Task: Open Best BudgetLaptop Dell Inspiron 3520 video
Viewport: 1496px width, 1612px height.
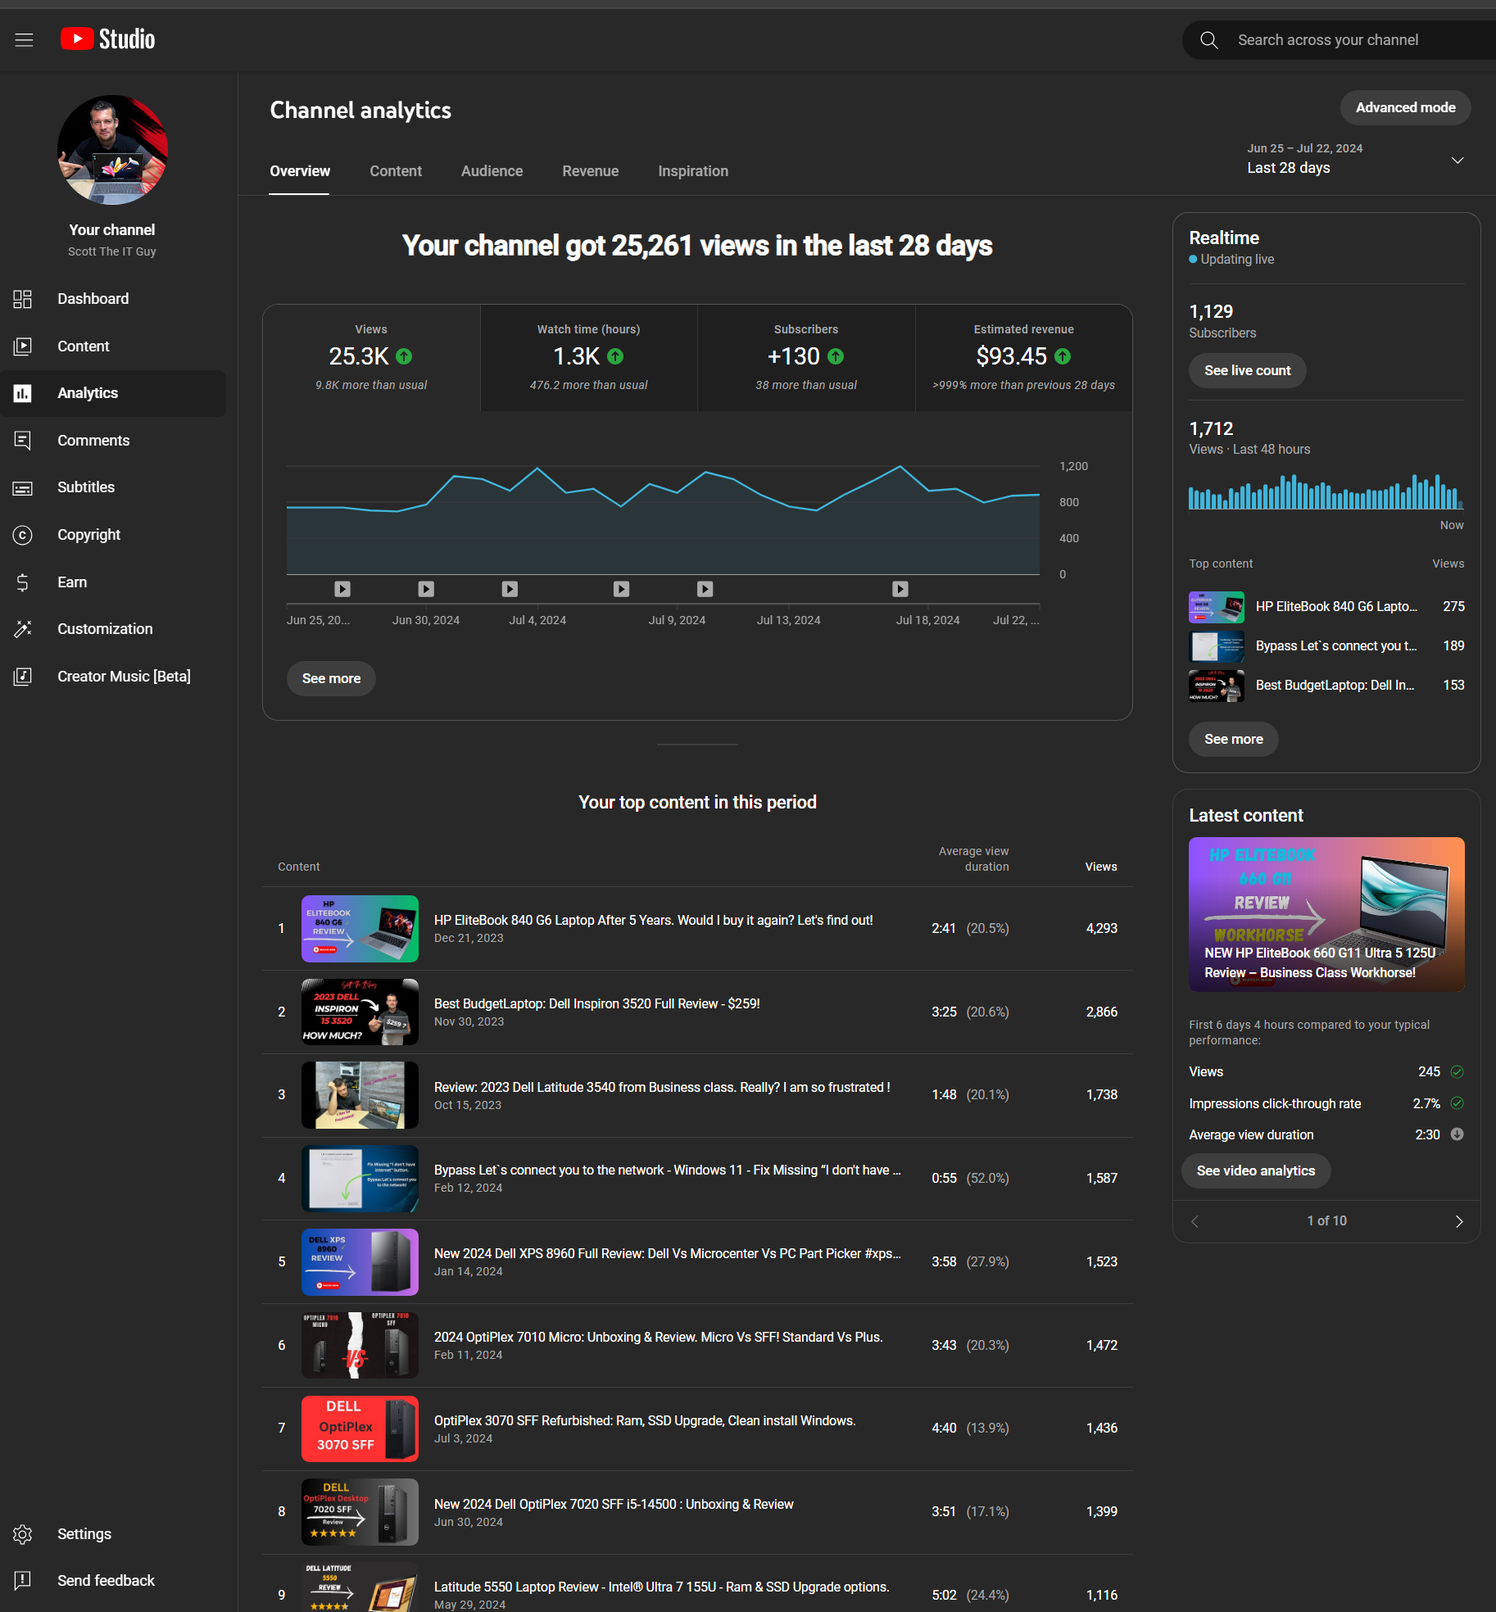Action: coord(597,1003)
